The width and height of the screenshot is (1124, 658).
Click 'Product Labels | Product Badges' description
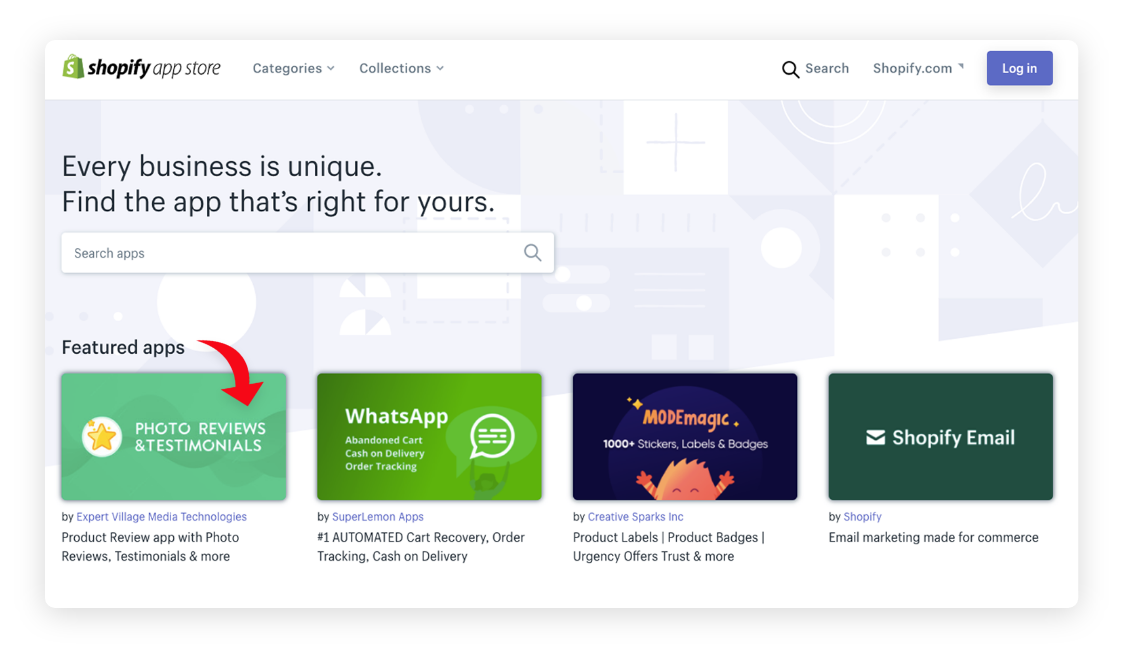click(669, 547)
